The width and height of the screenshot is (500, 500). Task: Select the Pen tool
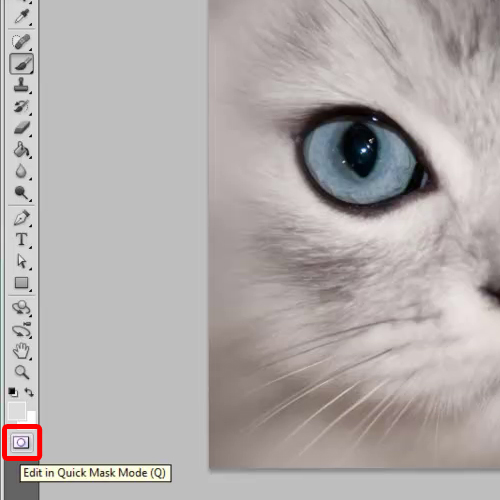click(22, 218)
